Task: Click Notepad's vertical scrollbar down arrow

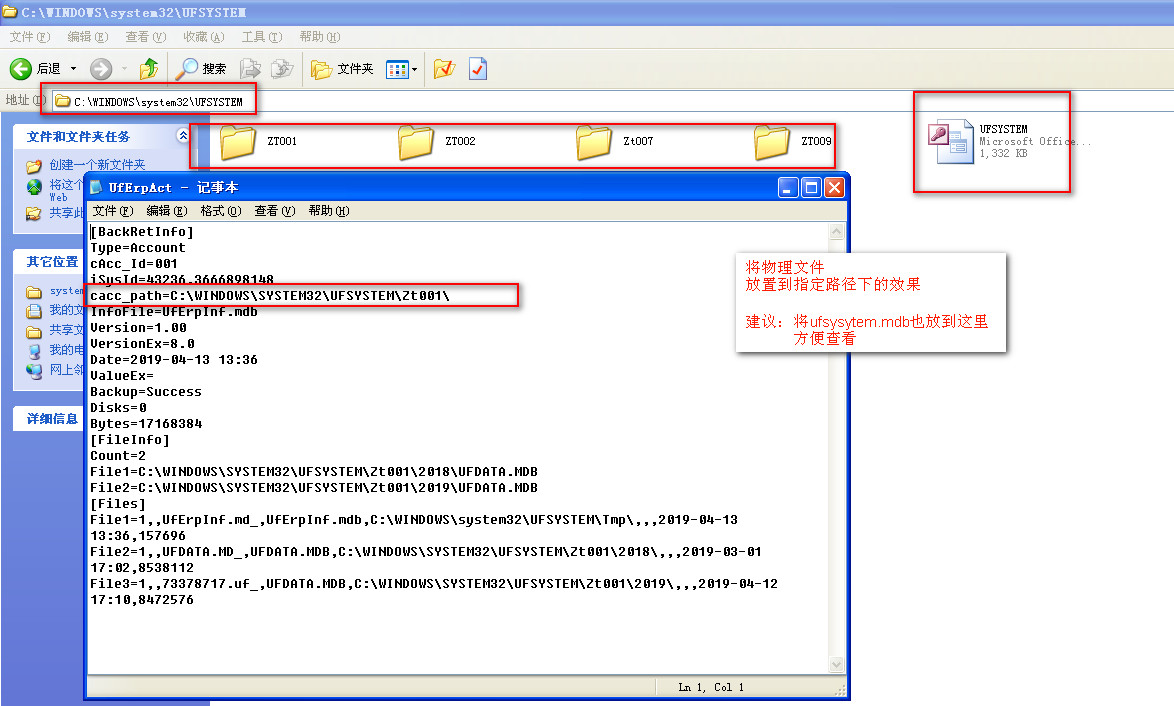Action: click(x=837, y=665)
